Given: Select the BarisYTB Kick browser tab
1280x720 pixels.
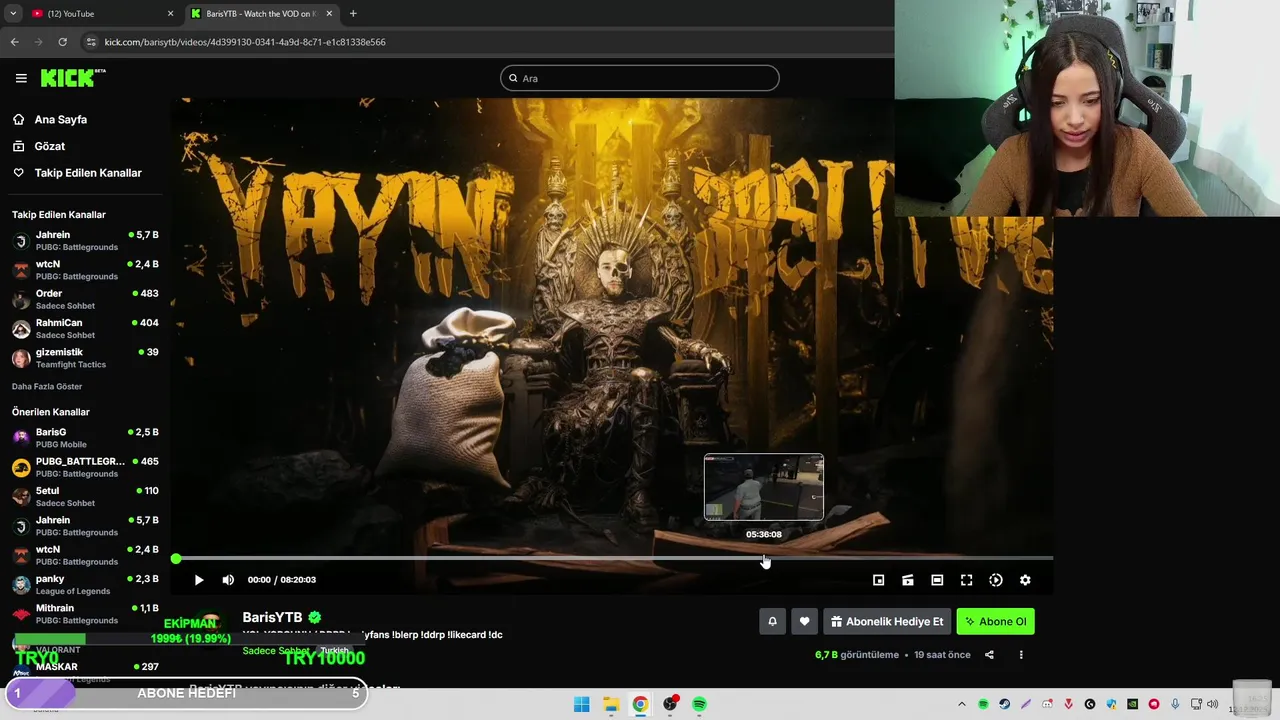Looking at the screenshot, I should pos(260,14).
